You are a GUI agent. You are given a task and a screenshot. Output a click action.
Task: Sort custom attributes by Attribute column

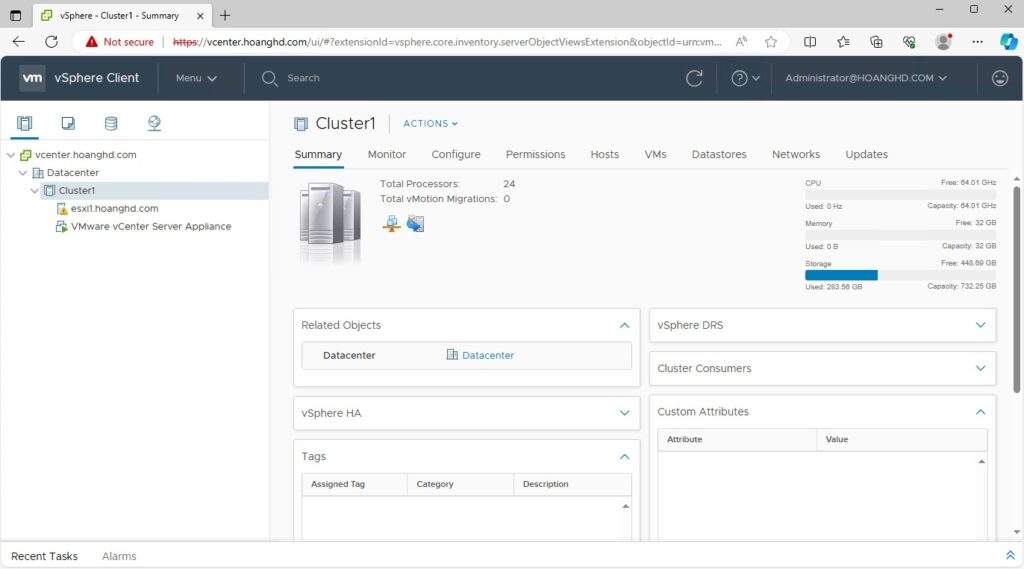[737, 440]
